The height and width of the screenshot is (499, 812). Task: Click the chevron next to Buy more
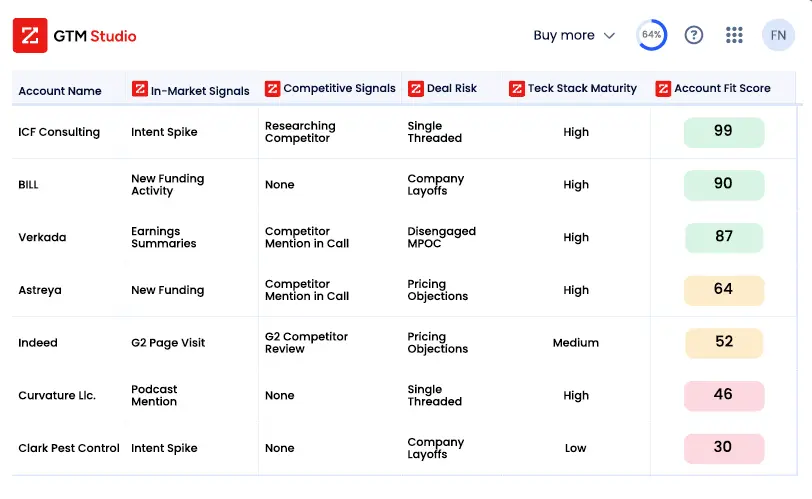[609, 36]
